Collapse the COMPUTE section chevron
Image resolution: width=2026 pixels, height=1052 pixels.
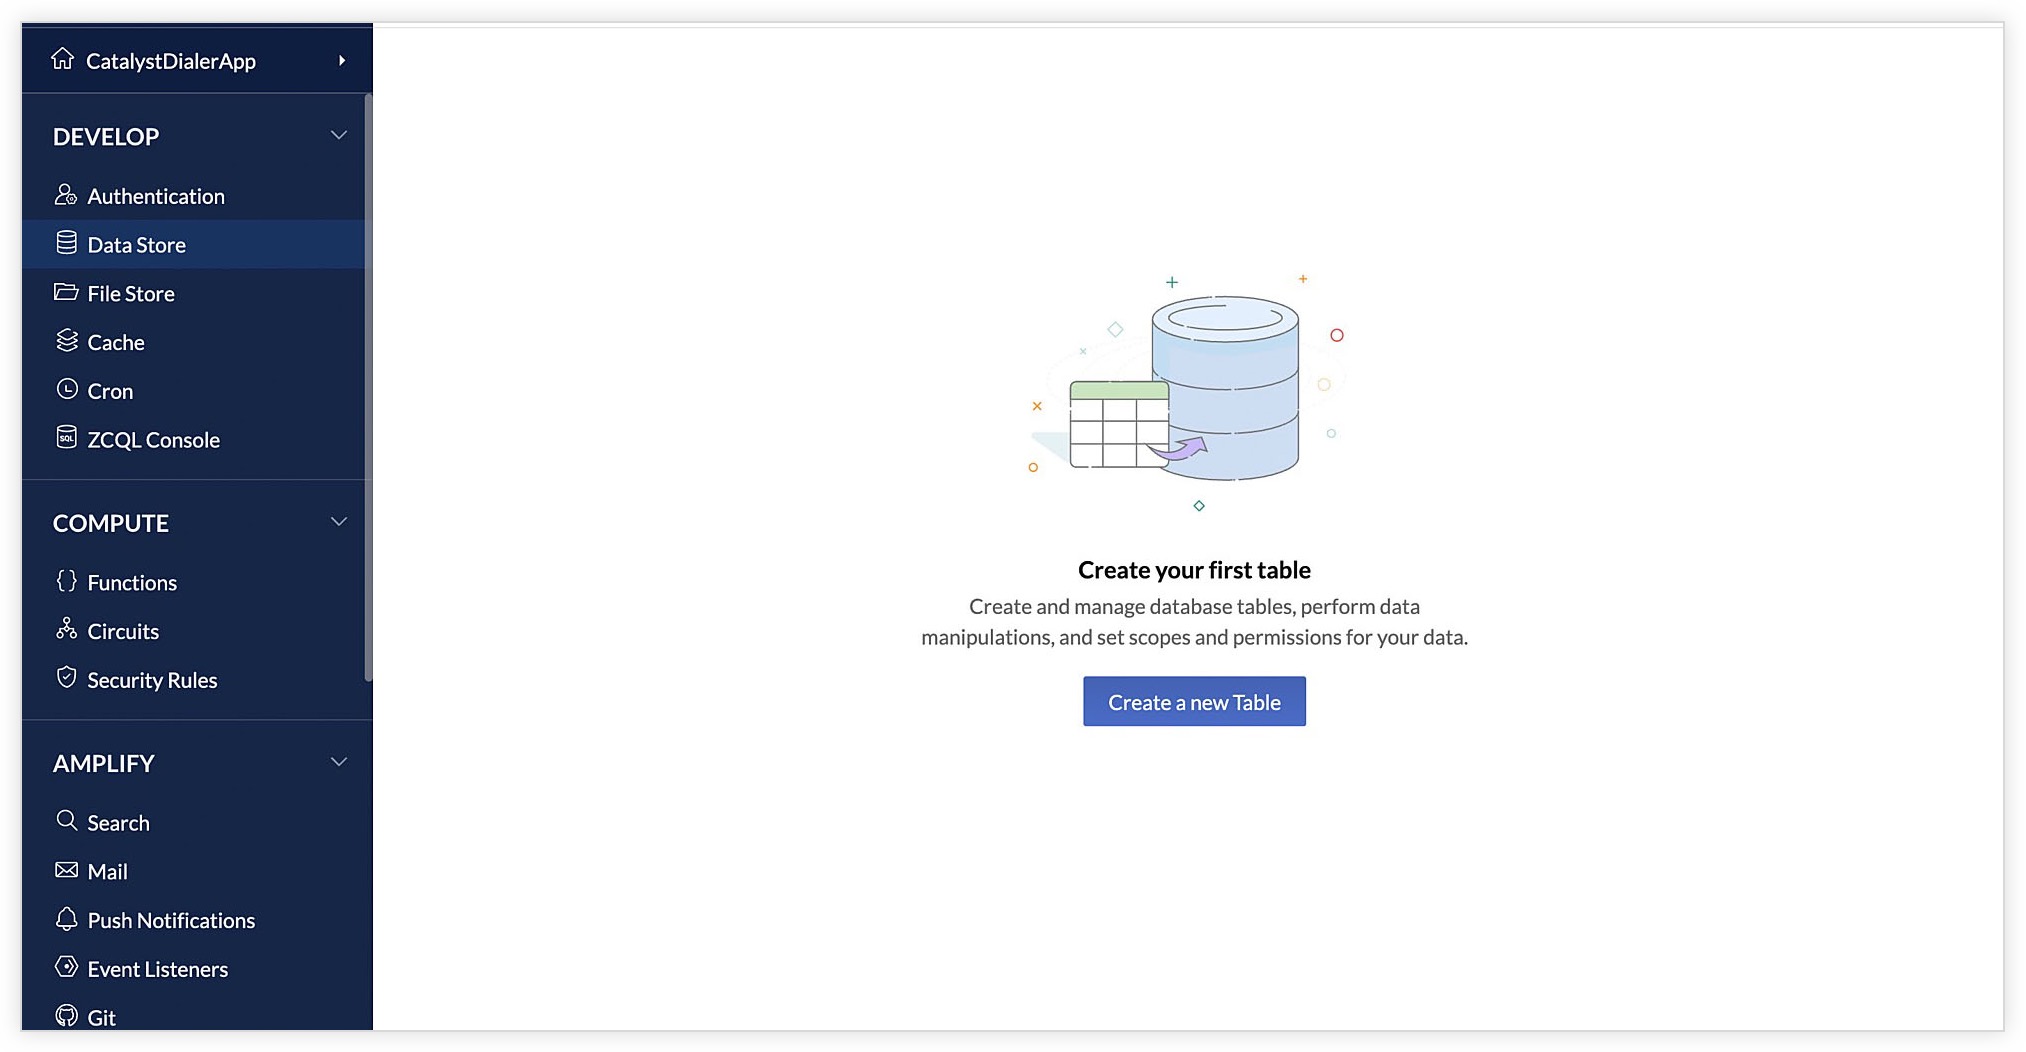339,522
